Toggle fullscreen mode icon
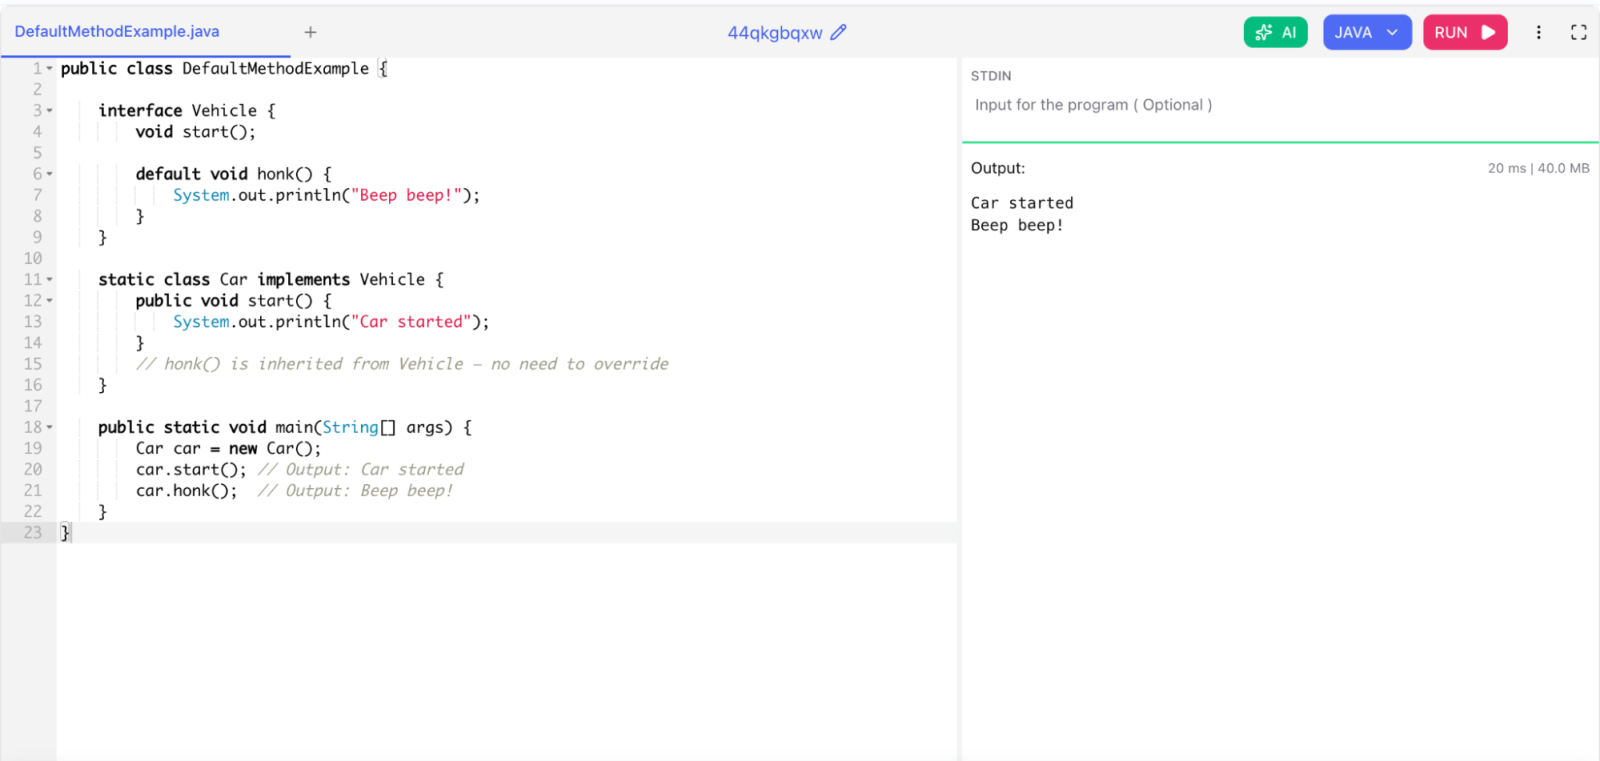 1579,32
